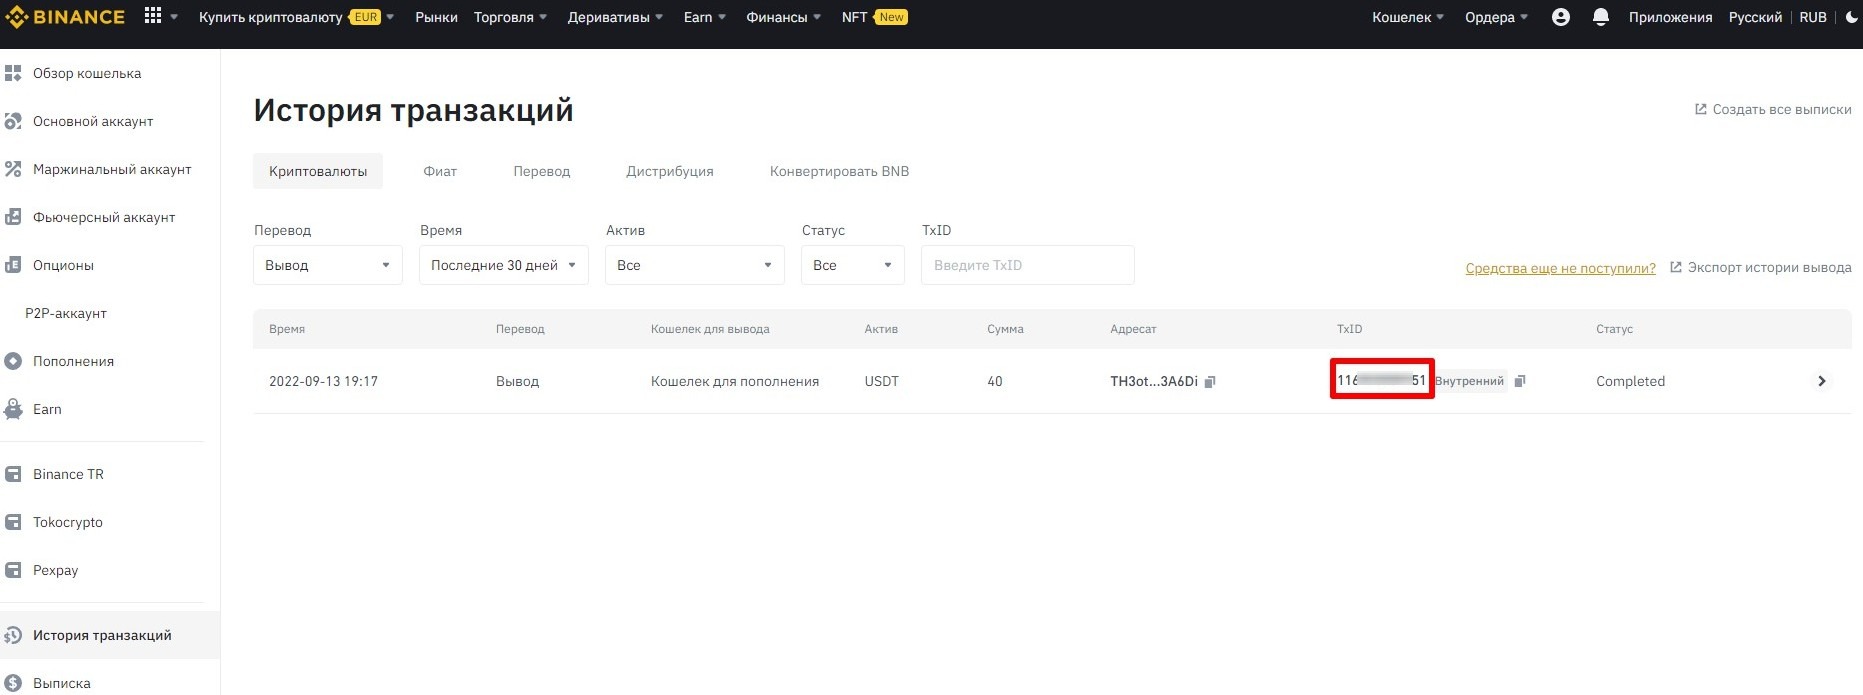Image resolution: width=1863 pixels, height=695 pixels.
Task: Copy the recipient address TH3ot...3A6Di
Action: 1210,382
